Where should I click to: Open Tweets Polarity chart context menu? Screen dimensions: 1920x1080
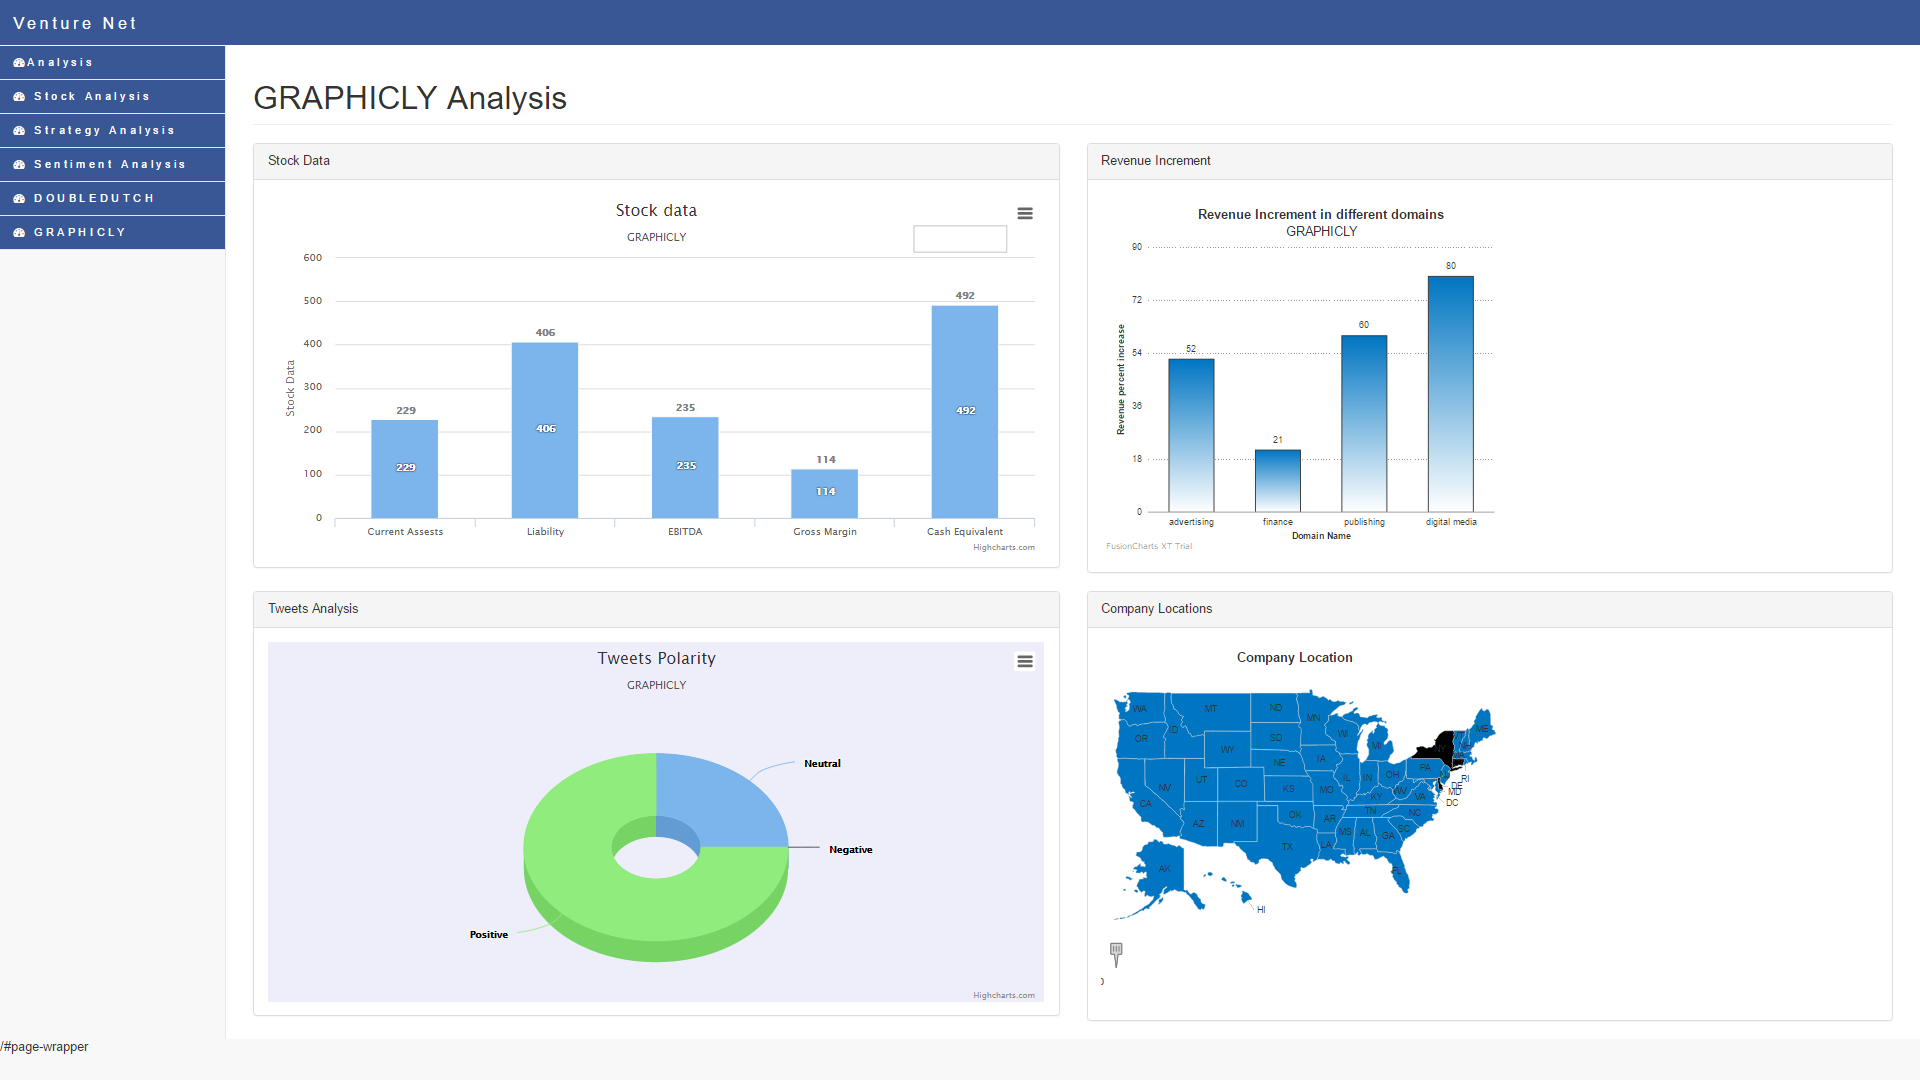coord(1025,661)
